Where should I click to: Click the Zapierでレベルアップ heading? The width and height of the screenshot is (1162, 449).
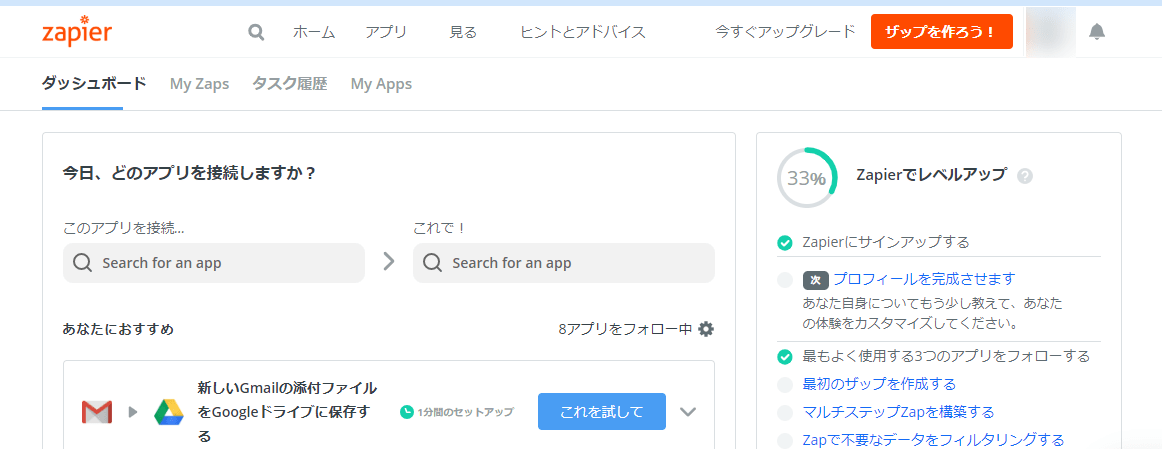coord(932,175)
